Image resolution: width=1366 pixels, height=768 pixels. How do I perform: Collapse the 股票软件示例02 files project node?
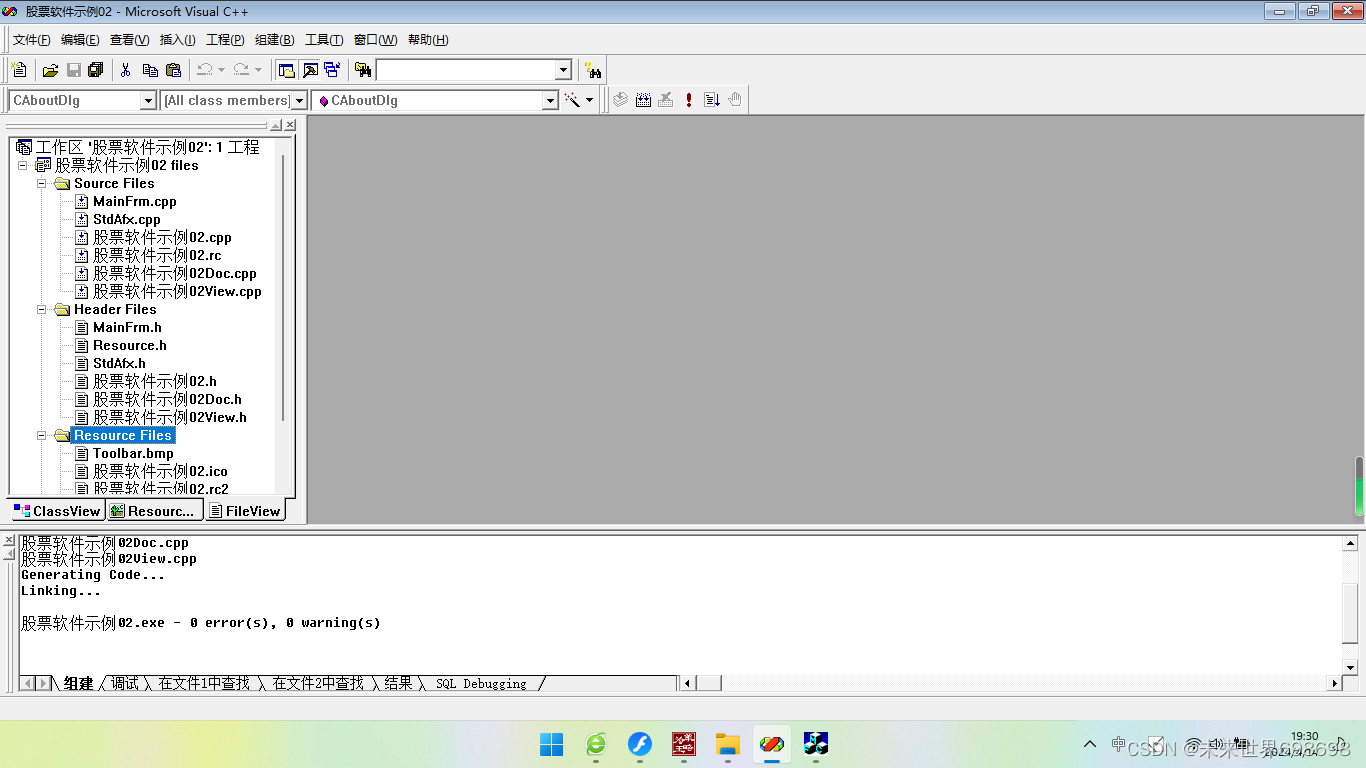[x=23, y=165]
